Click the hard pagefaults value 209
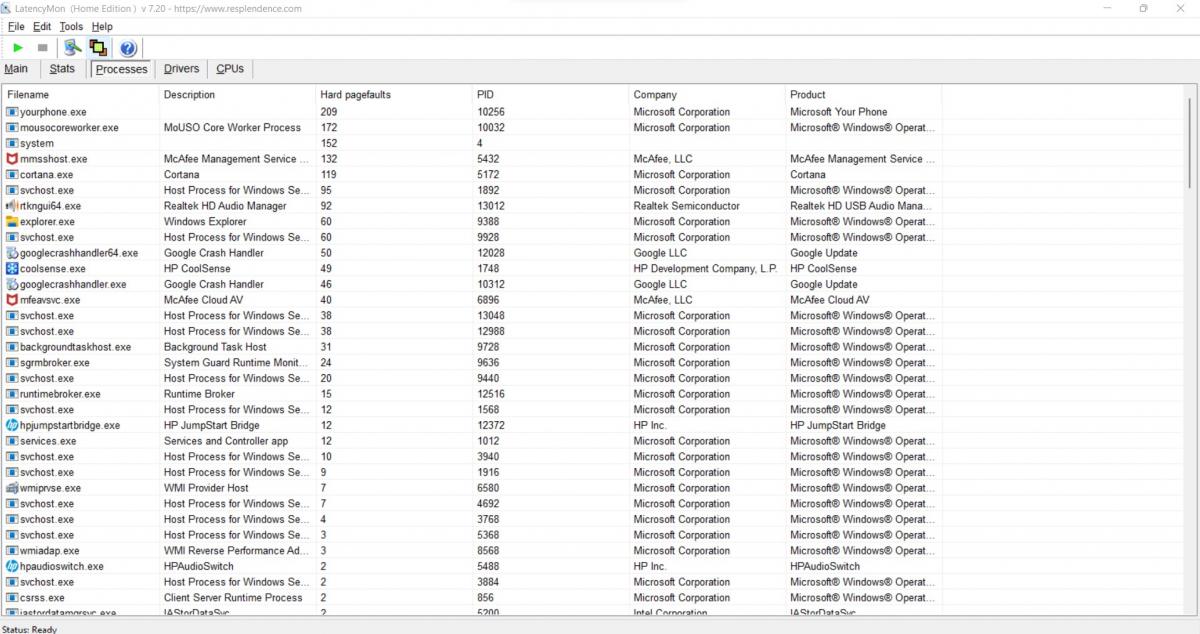Image resolution: width=1200 pixels, height=634 pixels. pyautogui.click(x=329, y=112)
